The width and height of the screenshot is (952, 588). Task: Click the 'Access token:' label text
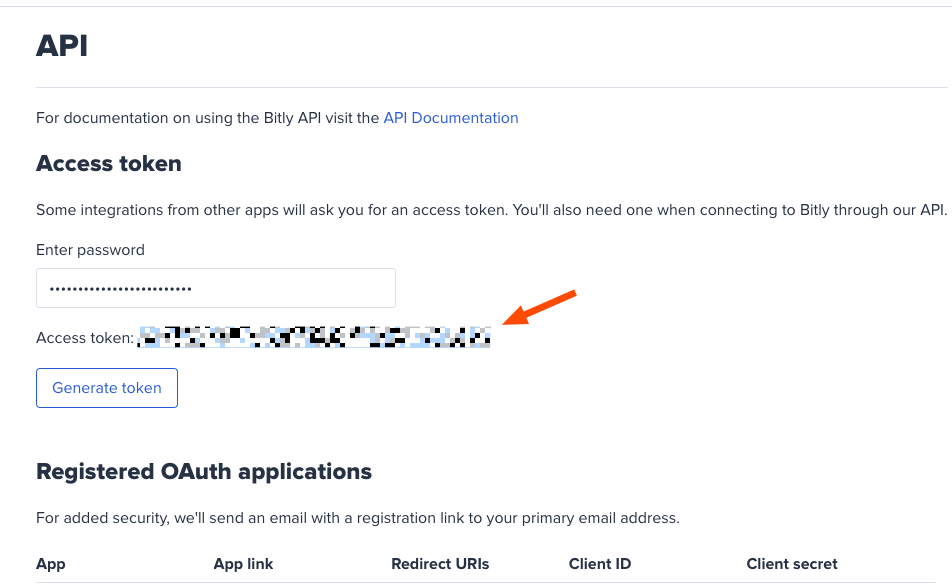(85, 338)
